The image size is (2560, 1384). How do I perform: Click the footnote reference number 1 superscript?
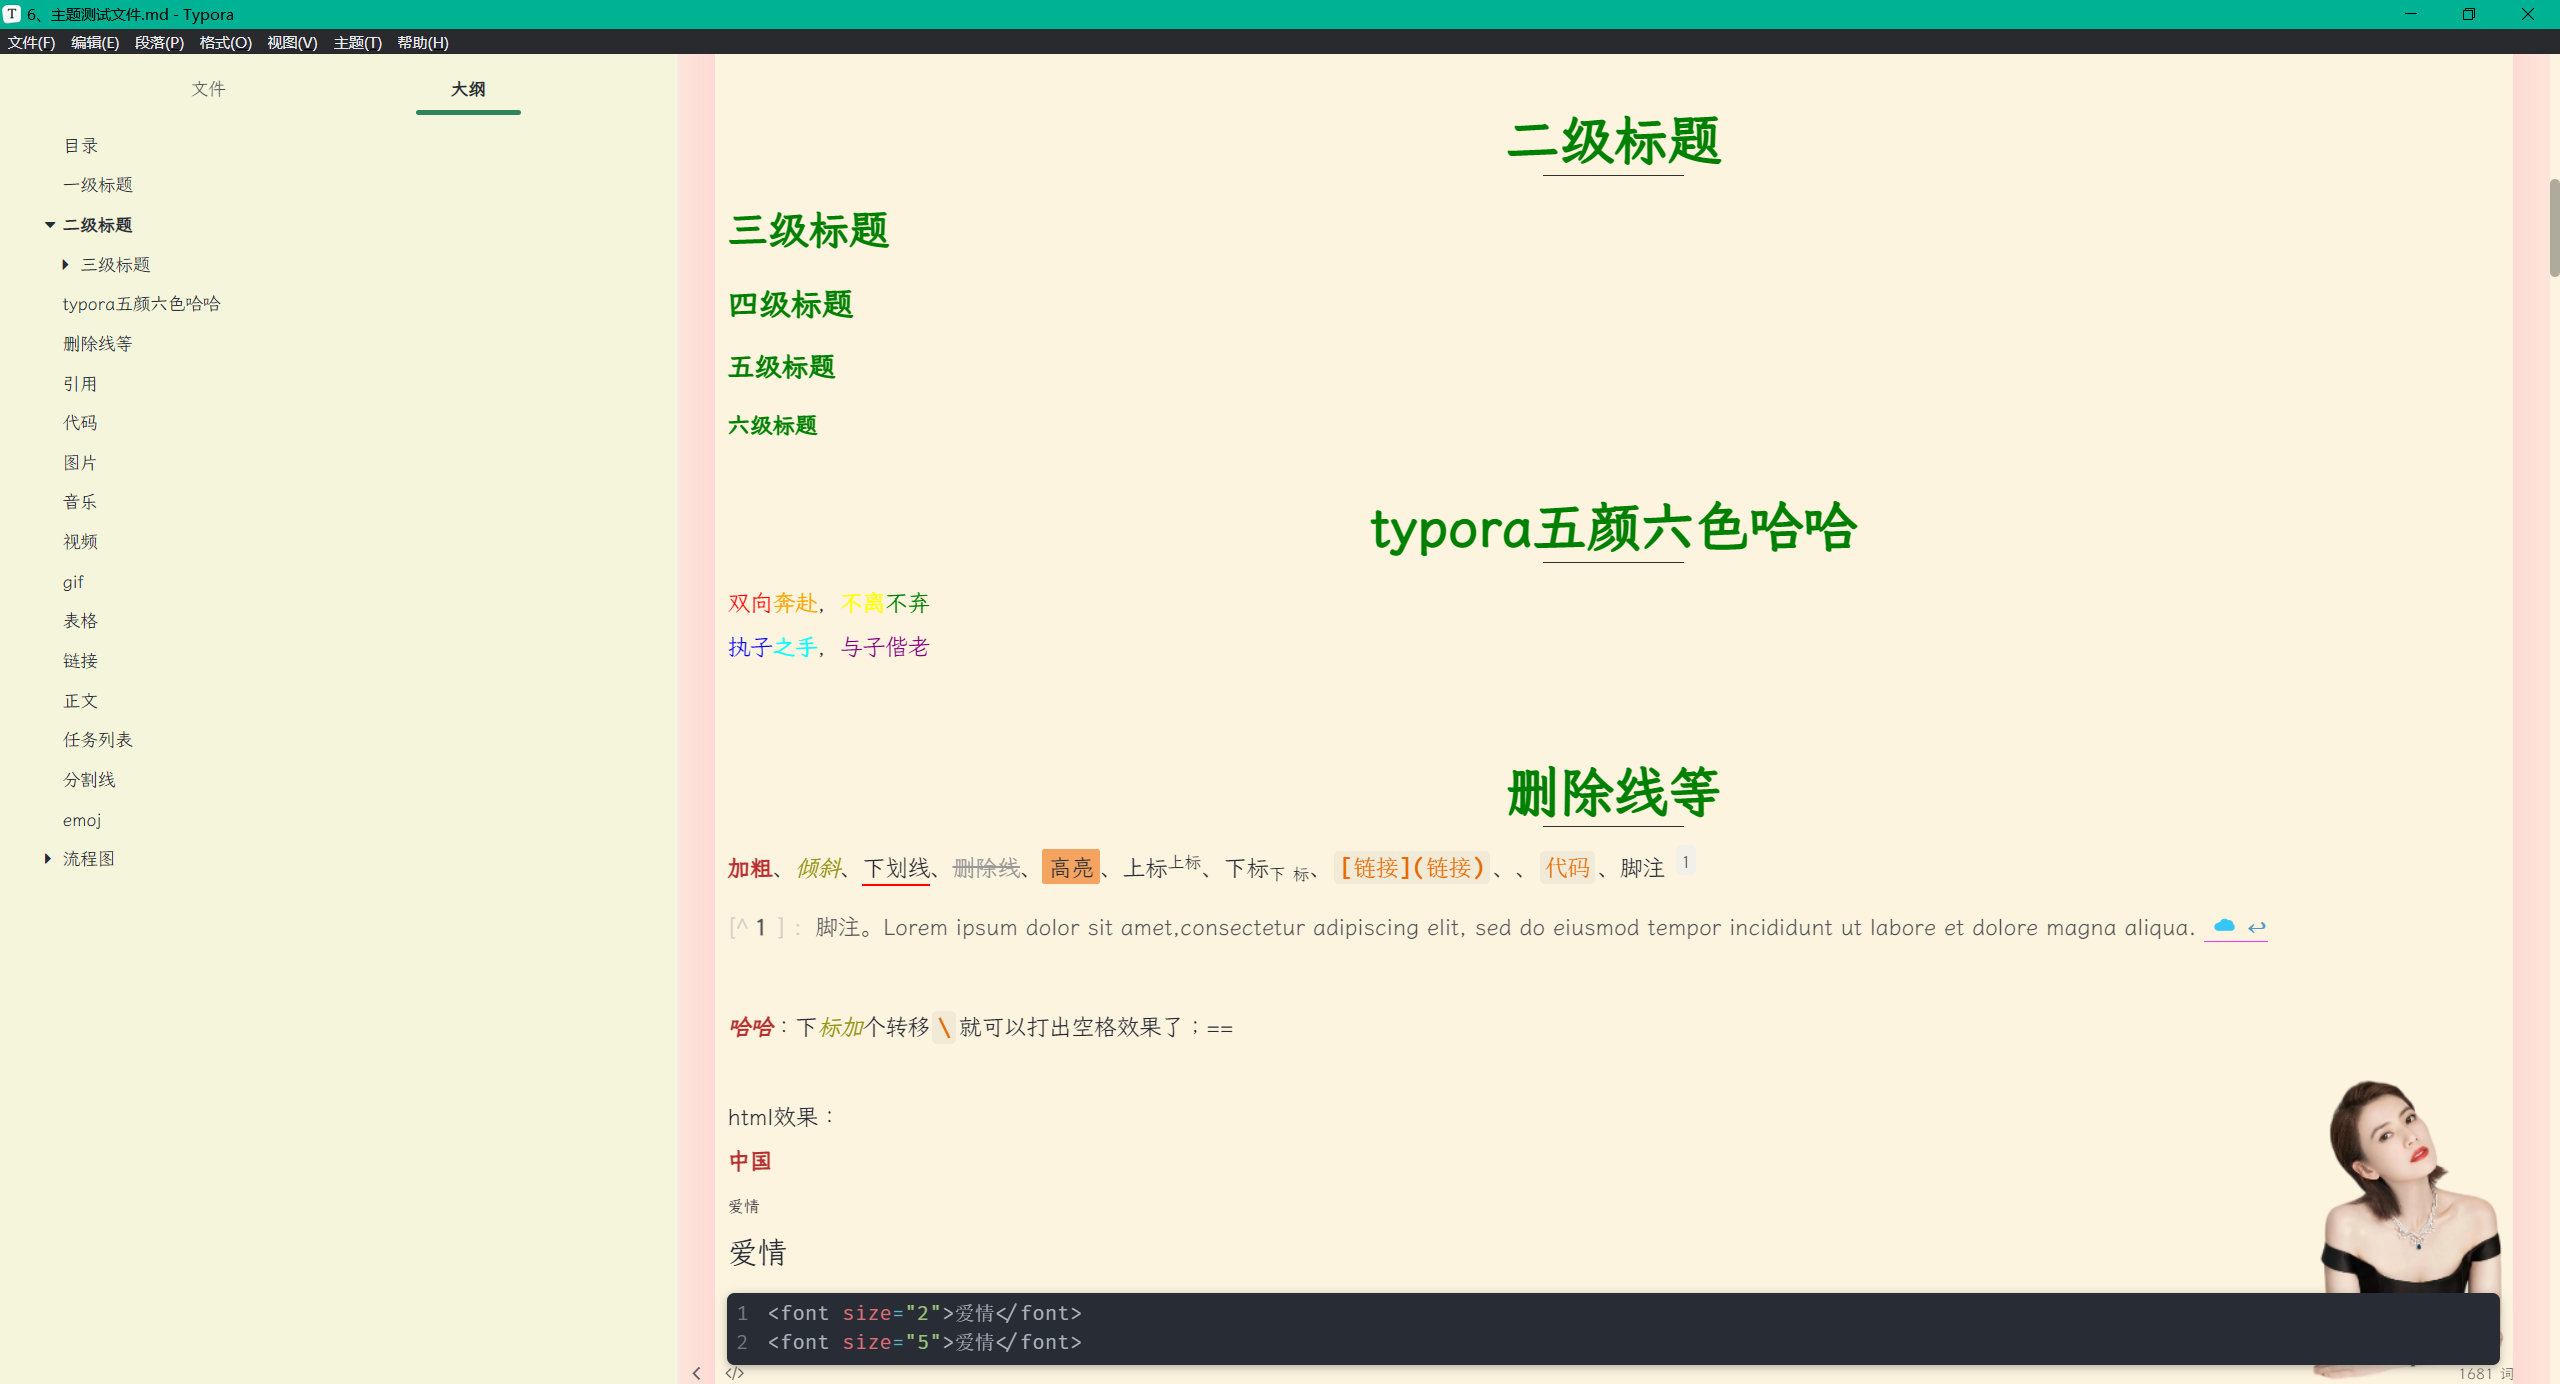point(1685,862)
